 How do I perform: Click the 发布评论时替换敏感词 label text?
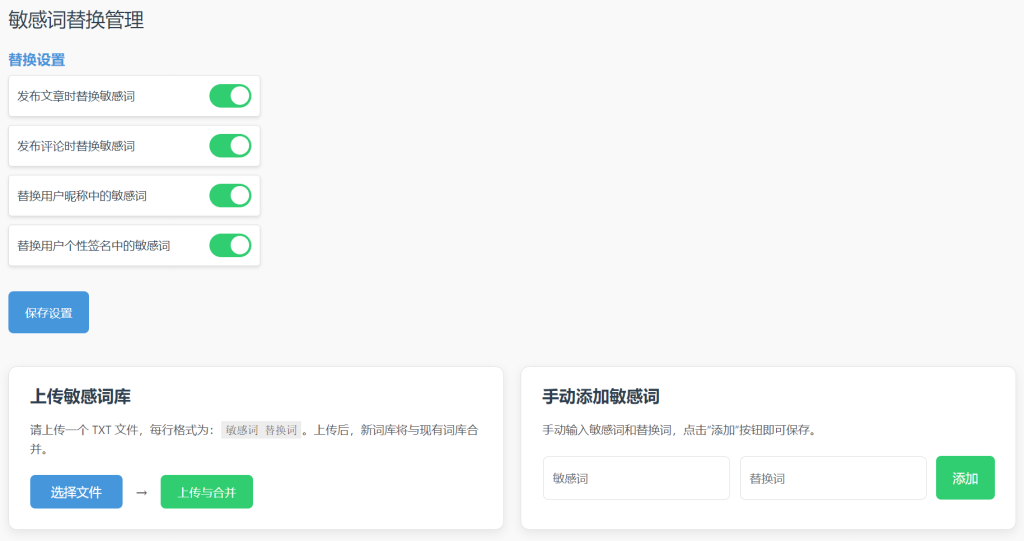coord(76,146)
